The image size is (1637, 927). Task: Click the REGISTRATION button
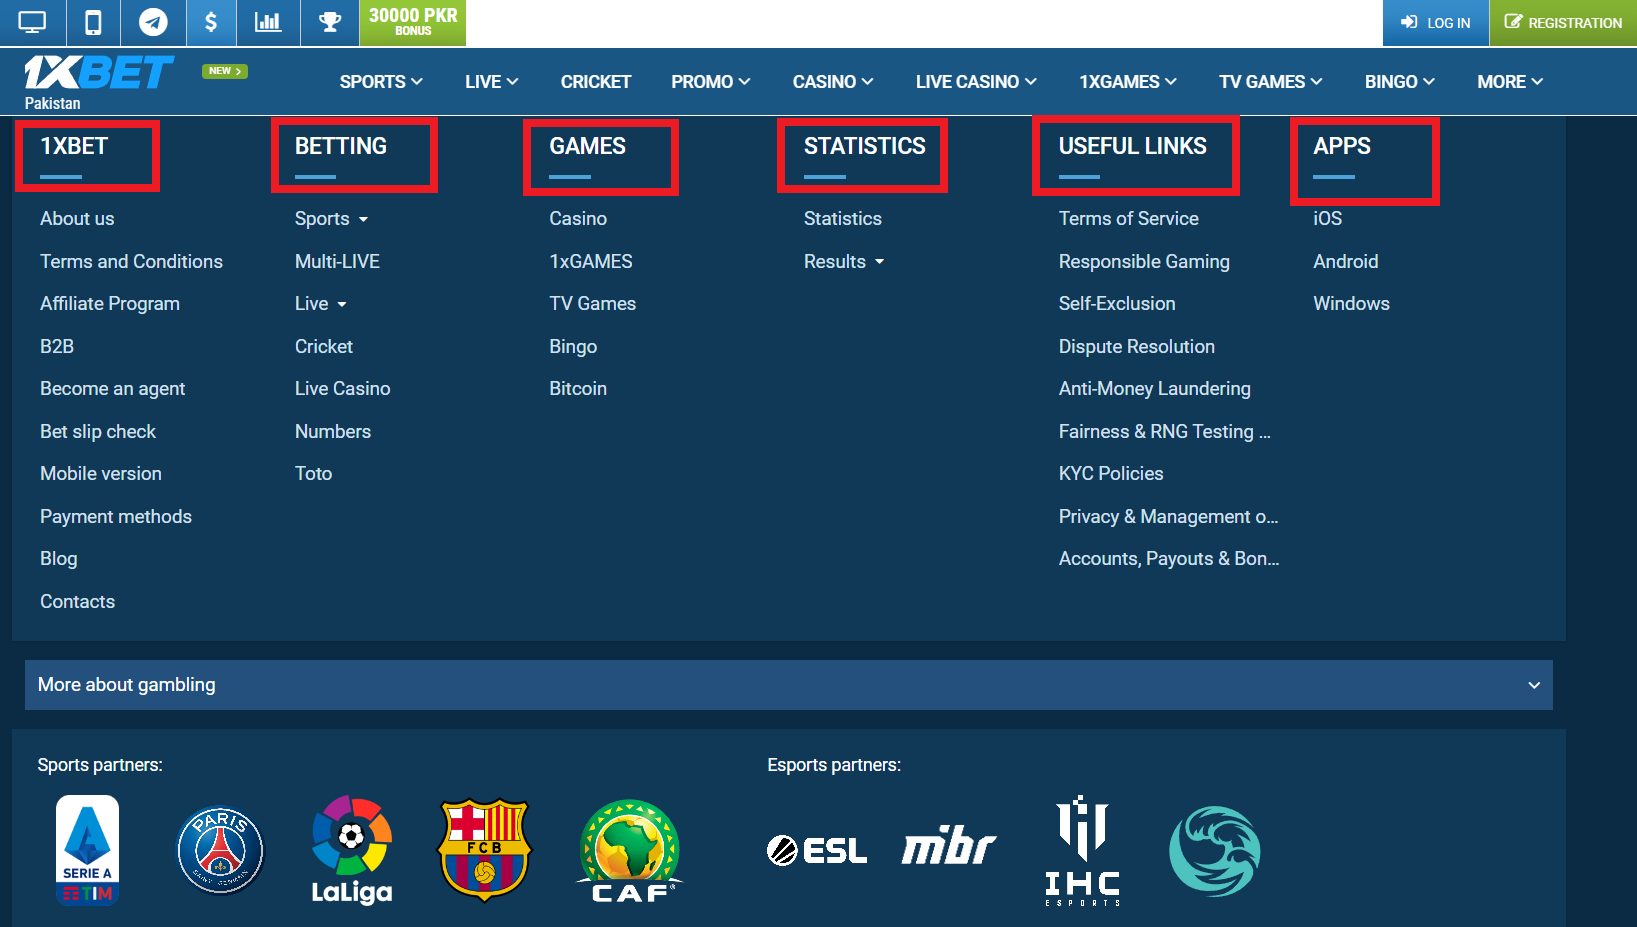click(x=1563, y=22)
